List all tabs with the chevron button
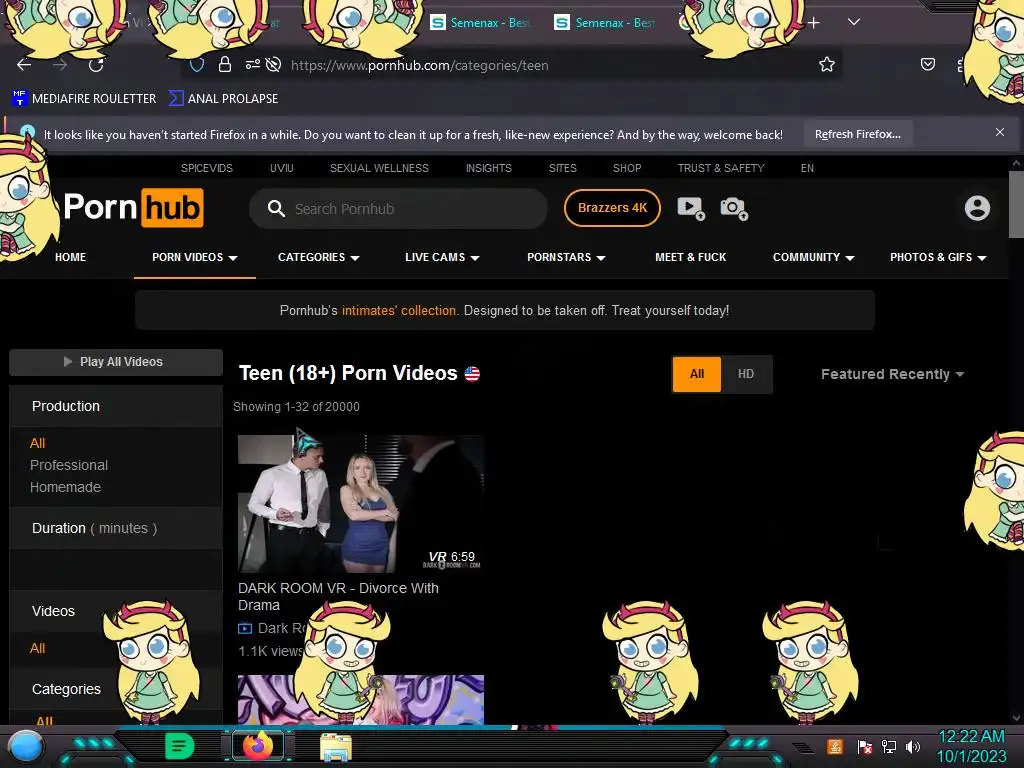This screenshot has height=768, width=1024. tap(854, 22)
